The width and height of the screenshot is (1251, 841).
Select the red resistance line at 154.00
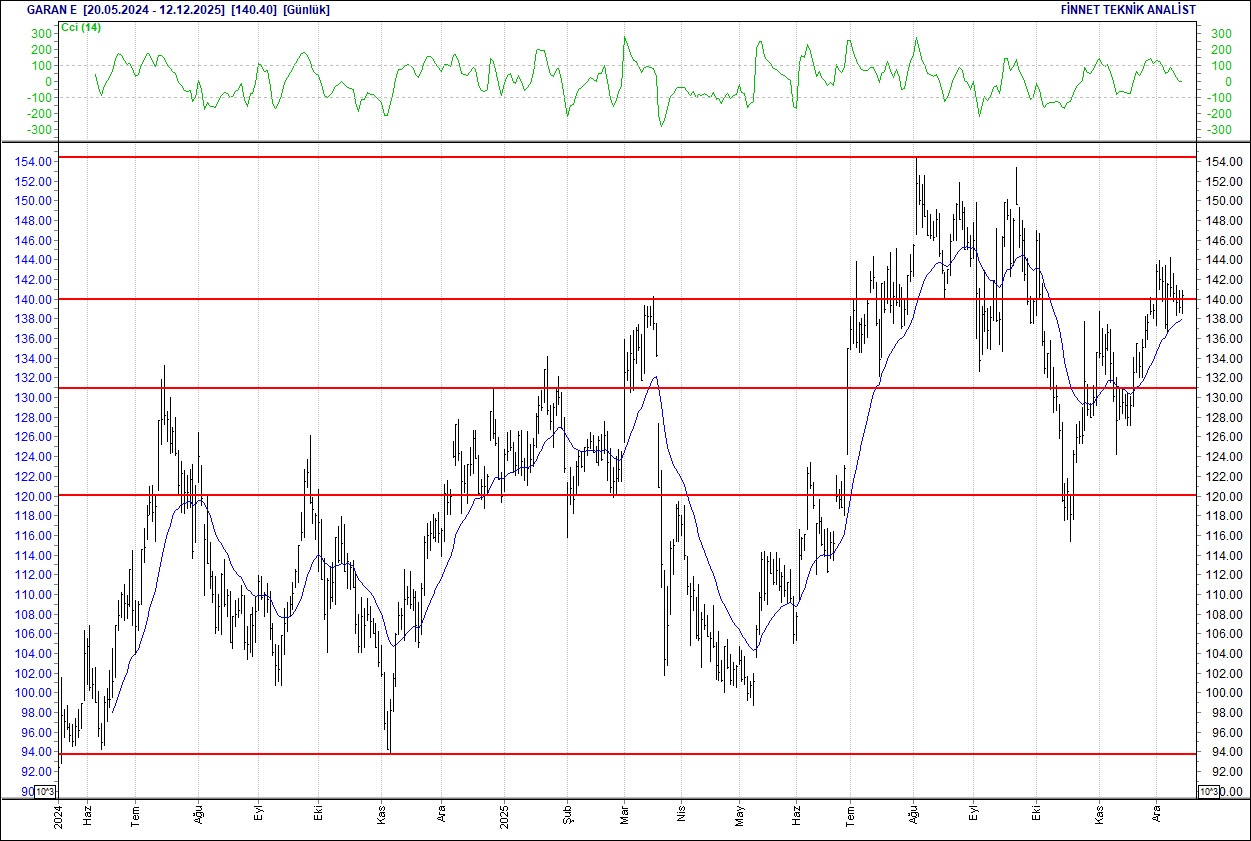[600, 158]
